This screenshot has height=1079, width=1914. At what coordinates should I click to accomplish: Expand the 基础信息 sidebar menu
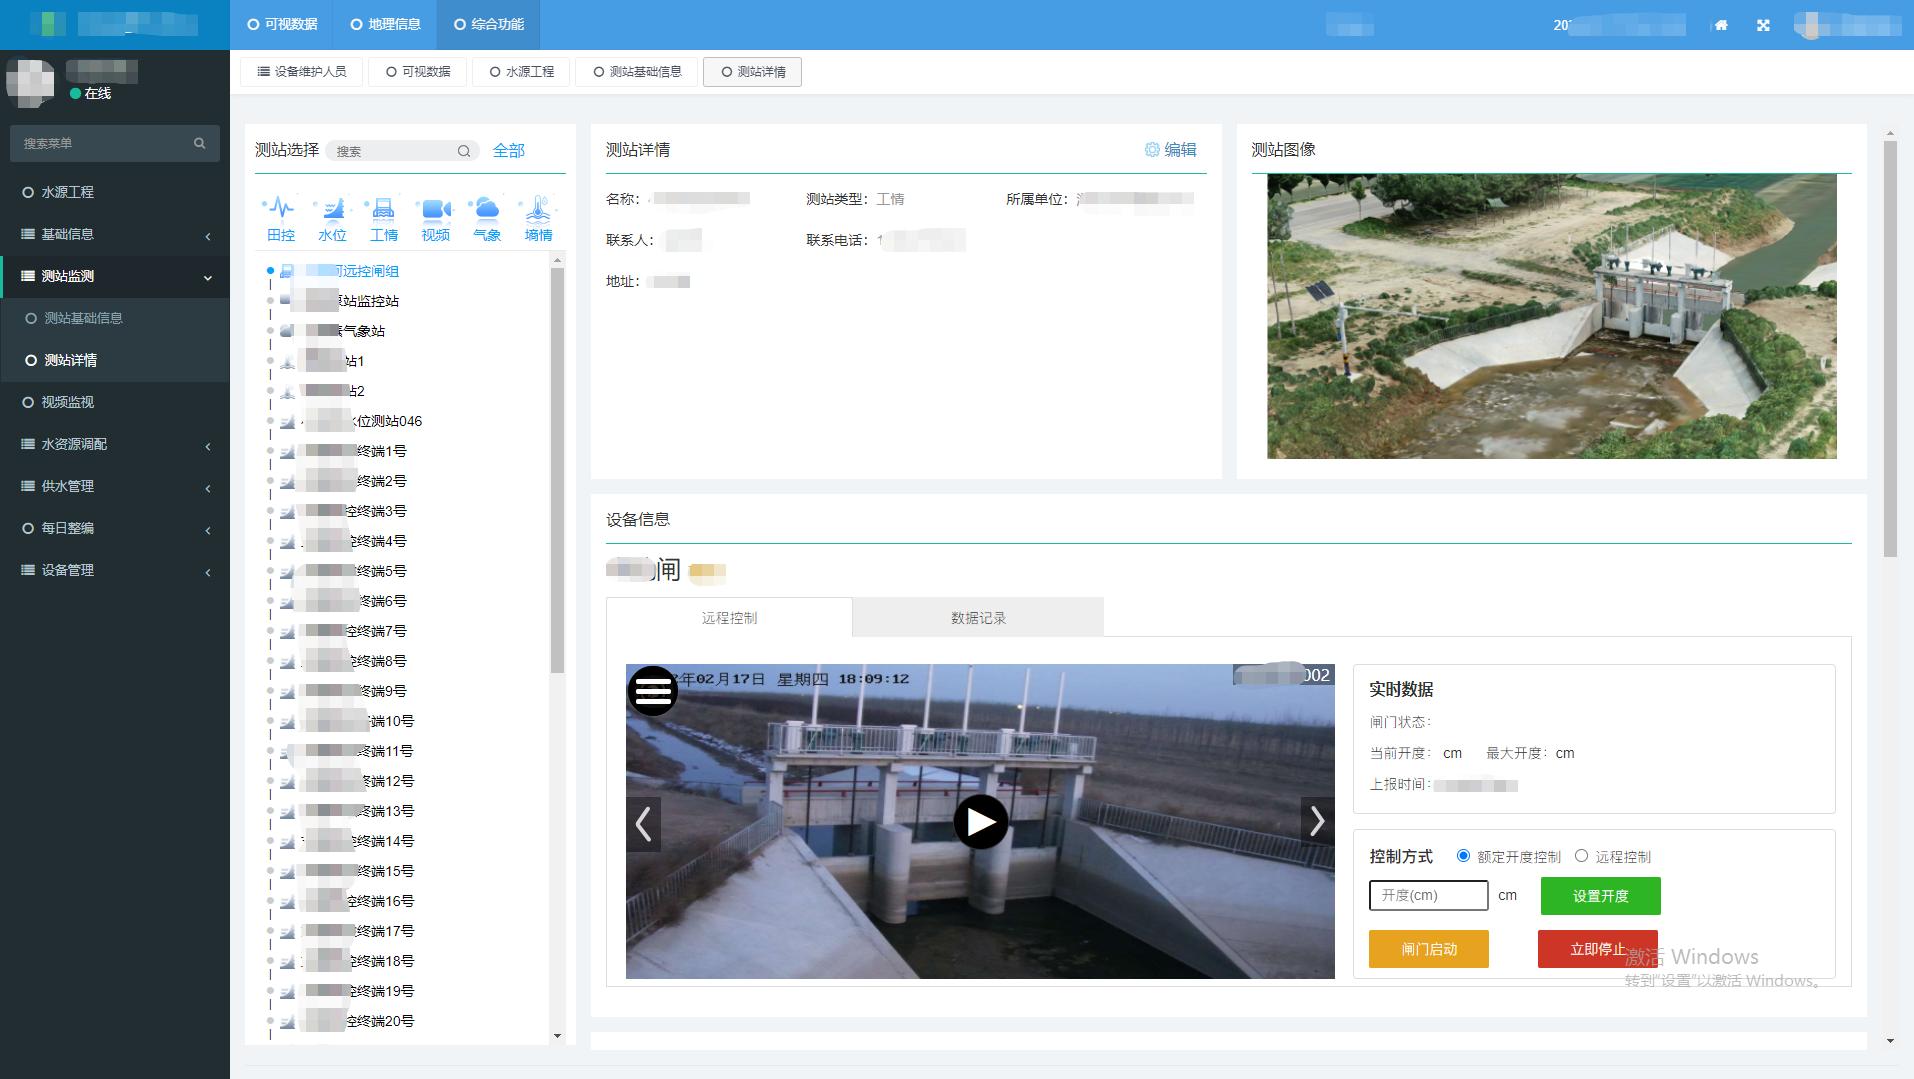(x=115, y=234)
